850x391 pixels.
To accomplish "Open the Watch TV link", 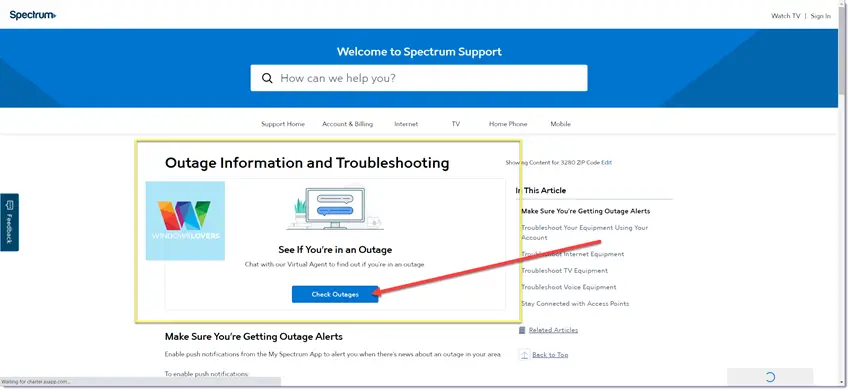I will click(x=785, y=16).
